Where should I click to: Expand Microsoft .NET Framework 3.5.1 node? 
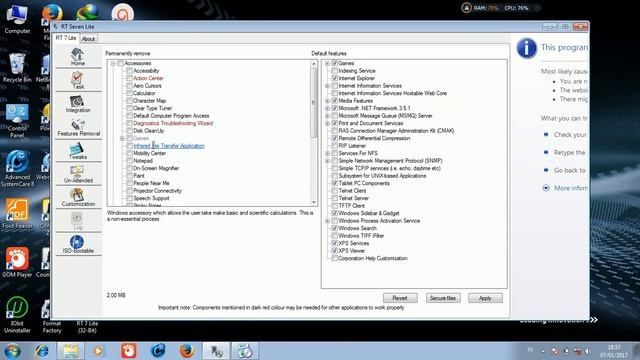coord(327,108)
